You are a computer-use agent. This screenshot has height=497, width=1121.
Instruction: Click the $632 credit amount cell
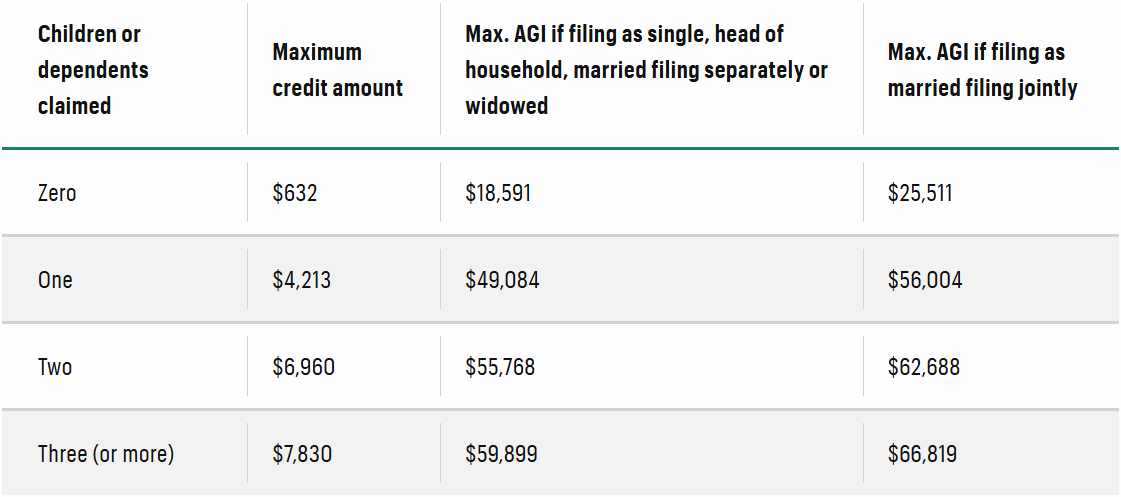pyautogui.click(x=295, y=192)
